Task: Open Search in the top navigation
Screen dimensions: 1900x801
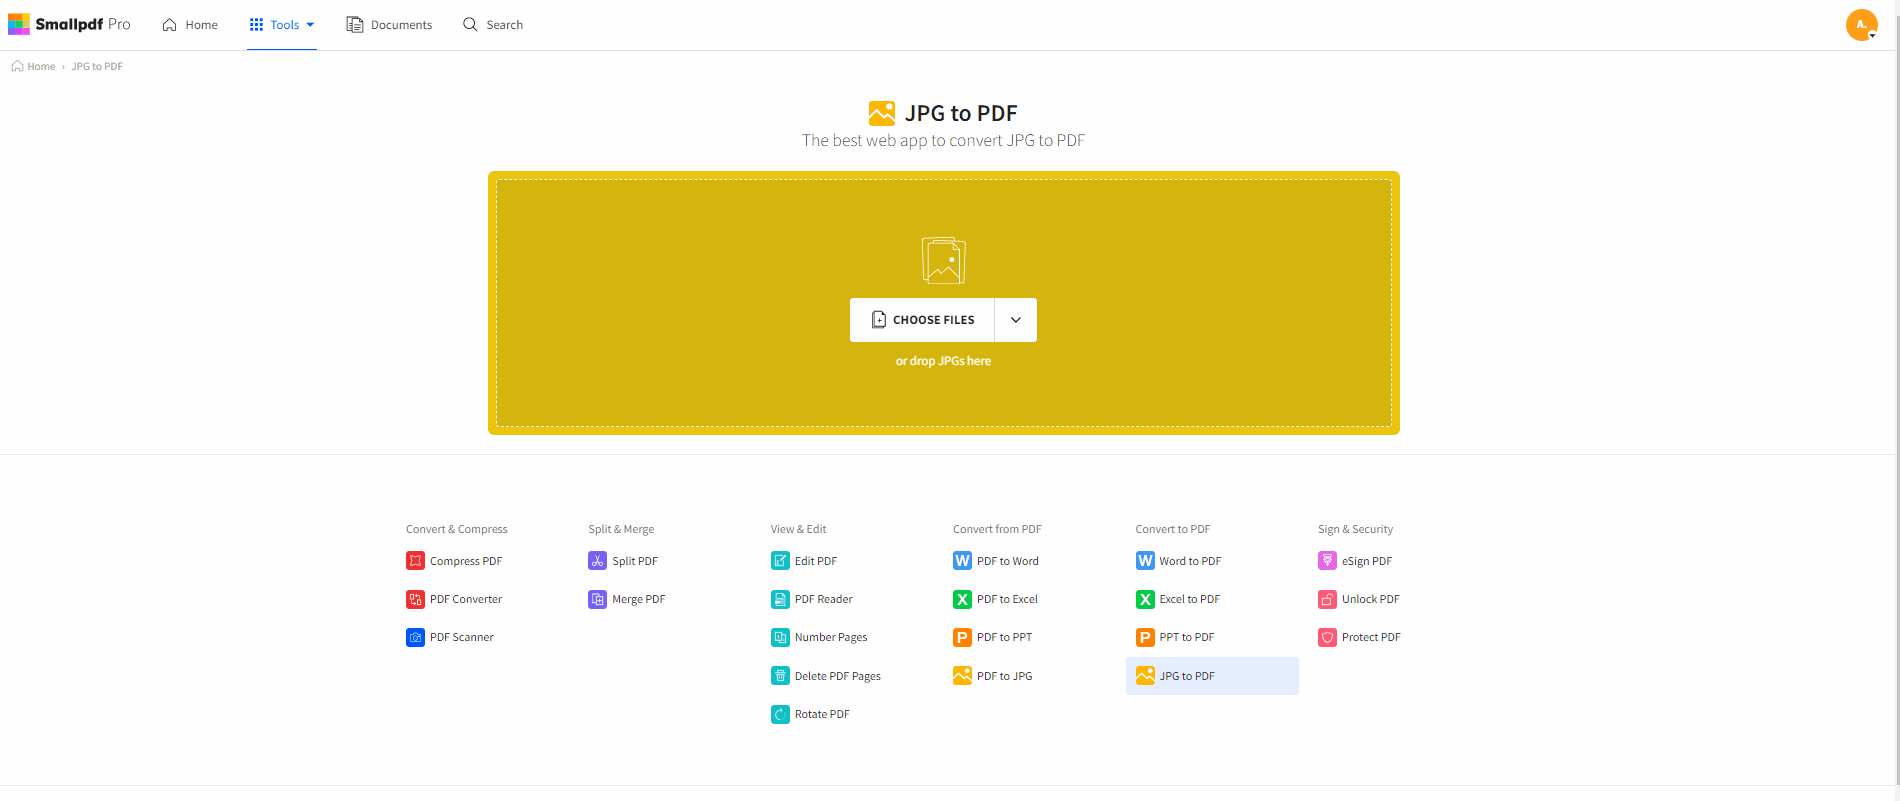Action: coord(493,24)
